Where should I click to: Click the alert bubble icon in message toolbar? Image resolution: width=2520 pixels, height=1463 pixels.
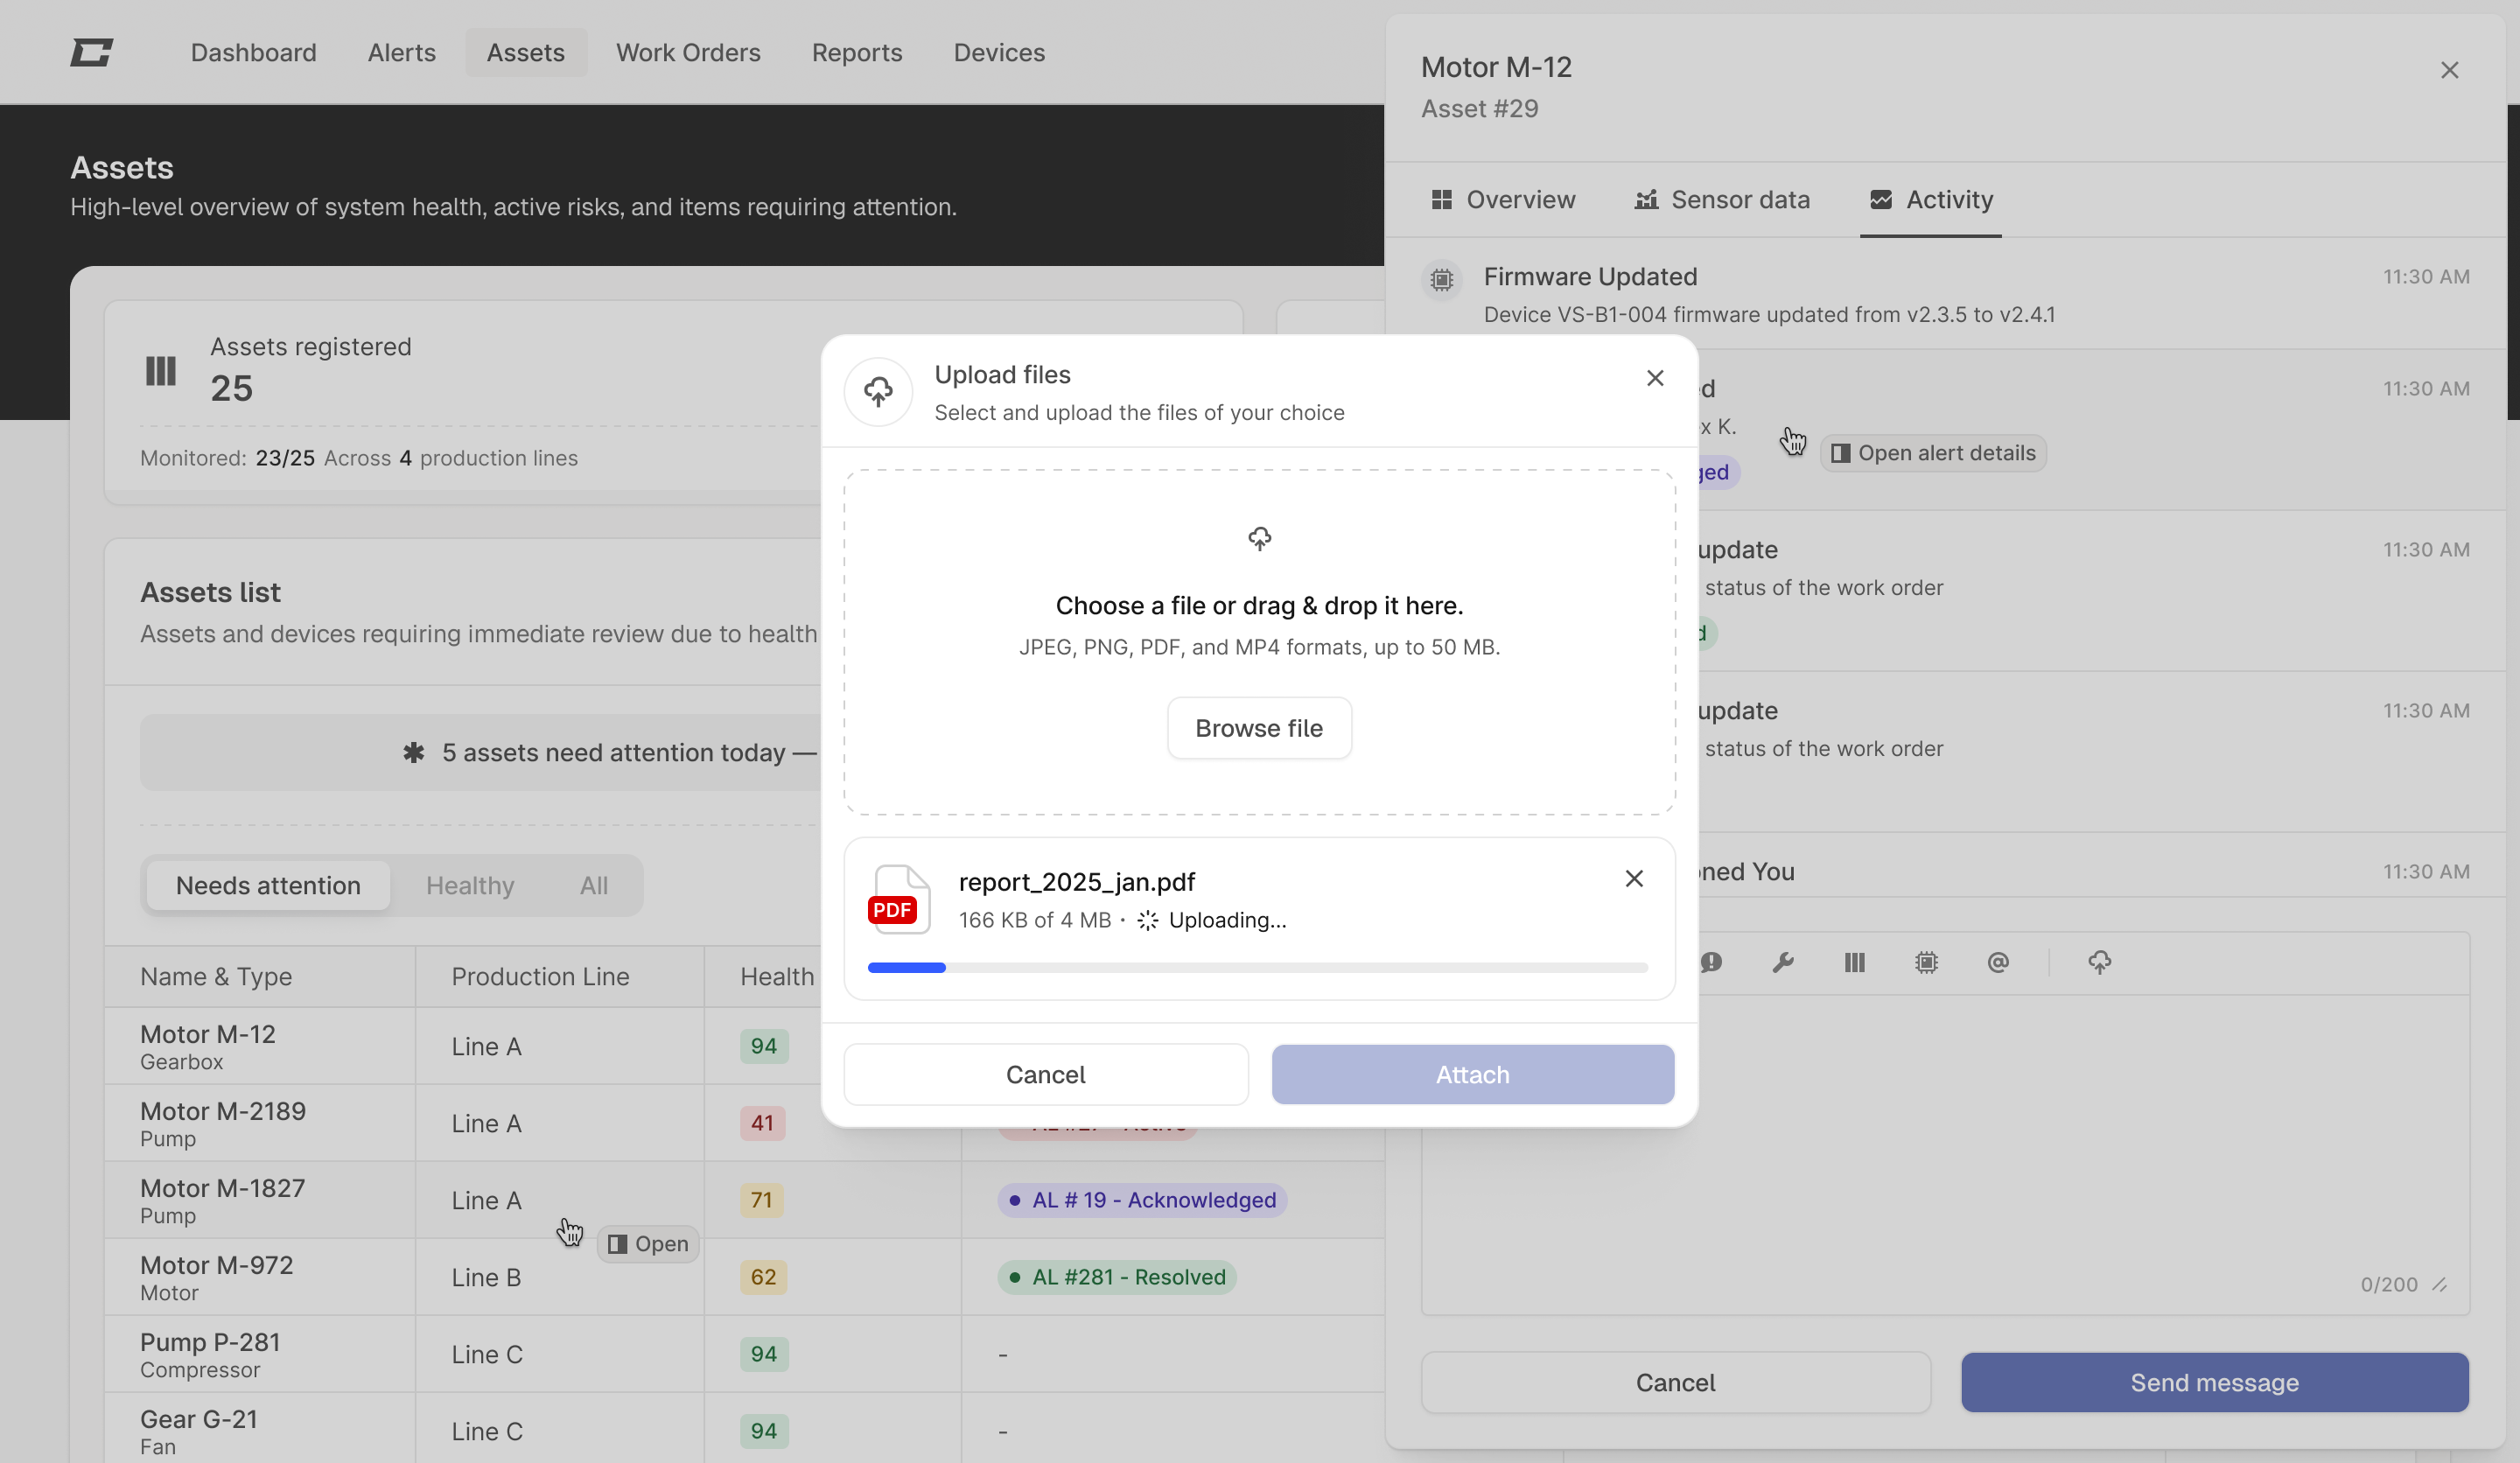tap(1711, 962)
